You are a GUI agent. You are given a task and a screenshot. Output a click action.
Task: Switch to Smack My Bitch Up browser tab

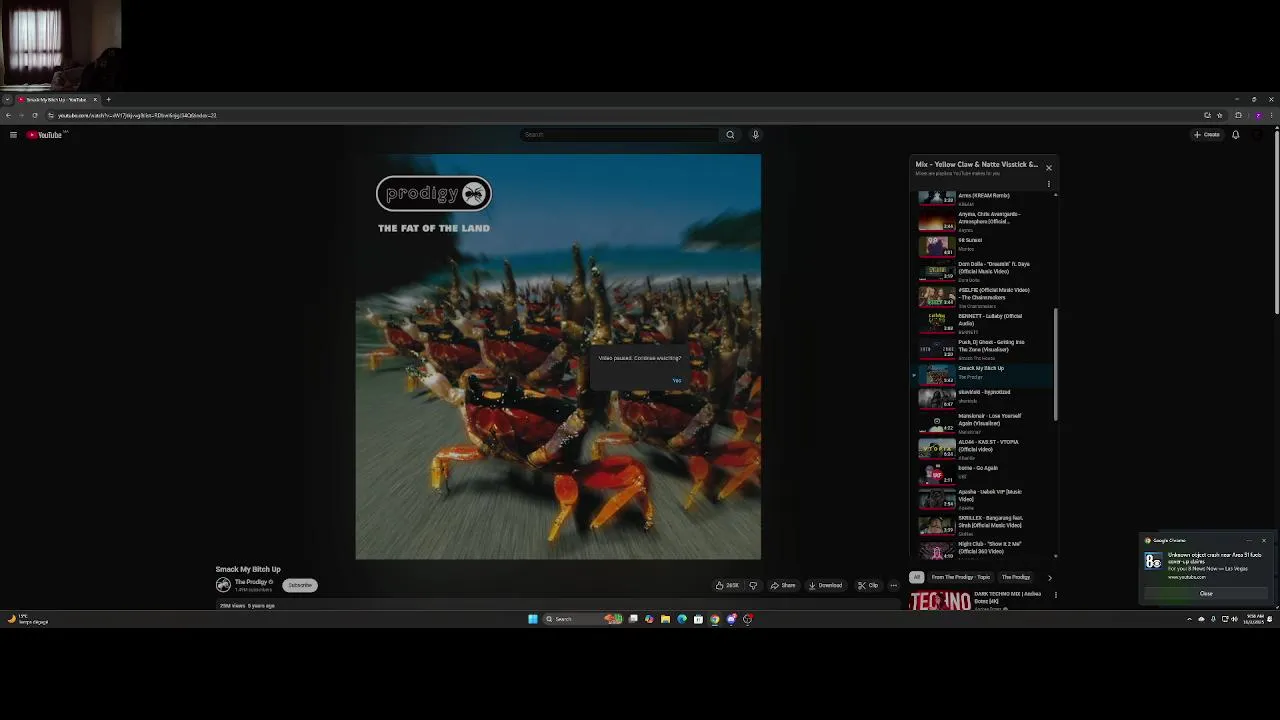pos(57,99)
